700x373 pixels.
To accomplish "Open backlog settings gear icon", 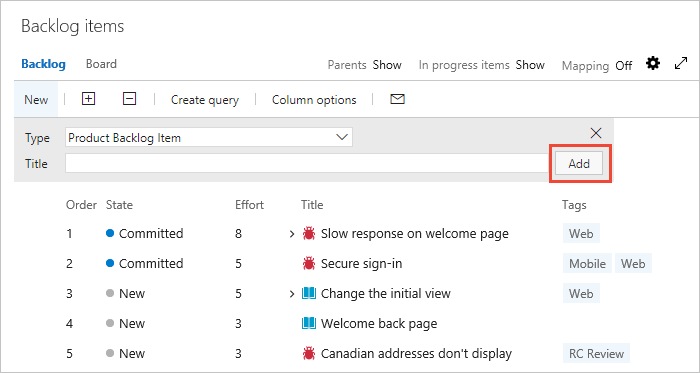I will pyautogui.click(x=653, y=64).
